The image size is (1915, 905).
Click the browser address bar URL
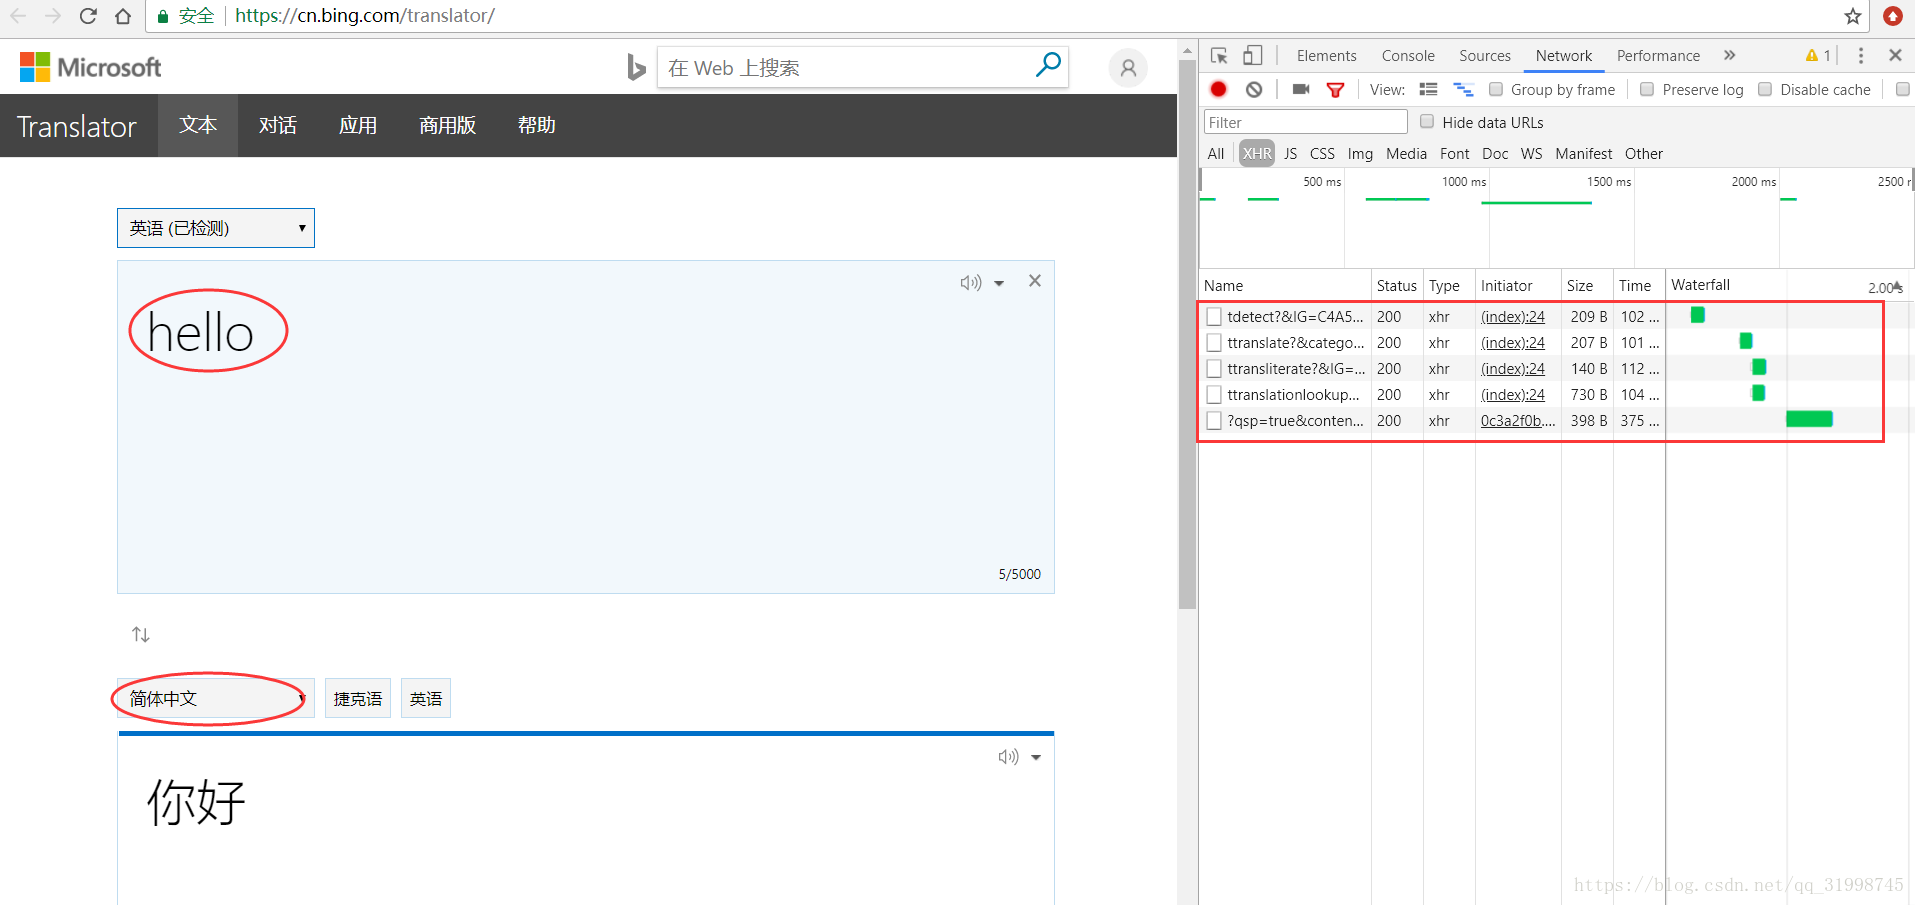[x=364, y=16]
